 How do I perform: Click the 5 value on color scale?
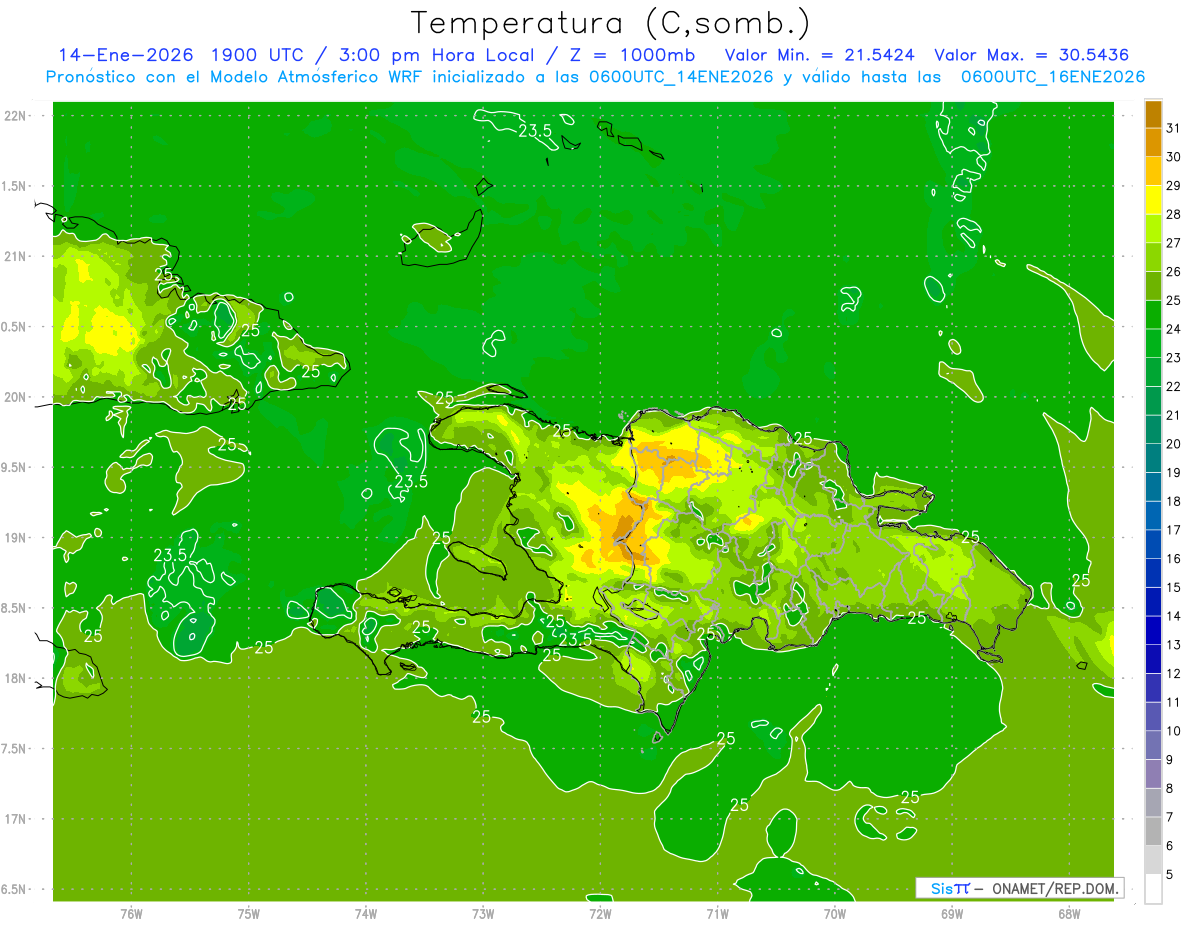coord(1170,874)
